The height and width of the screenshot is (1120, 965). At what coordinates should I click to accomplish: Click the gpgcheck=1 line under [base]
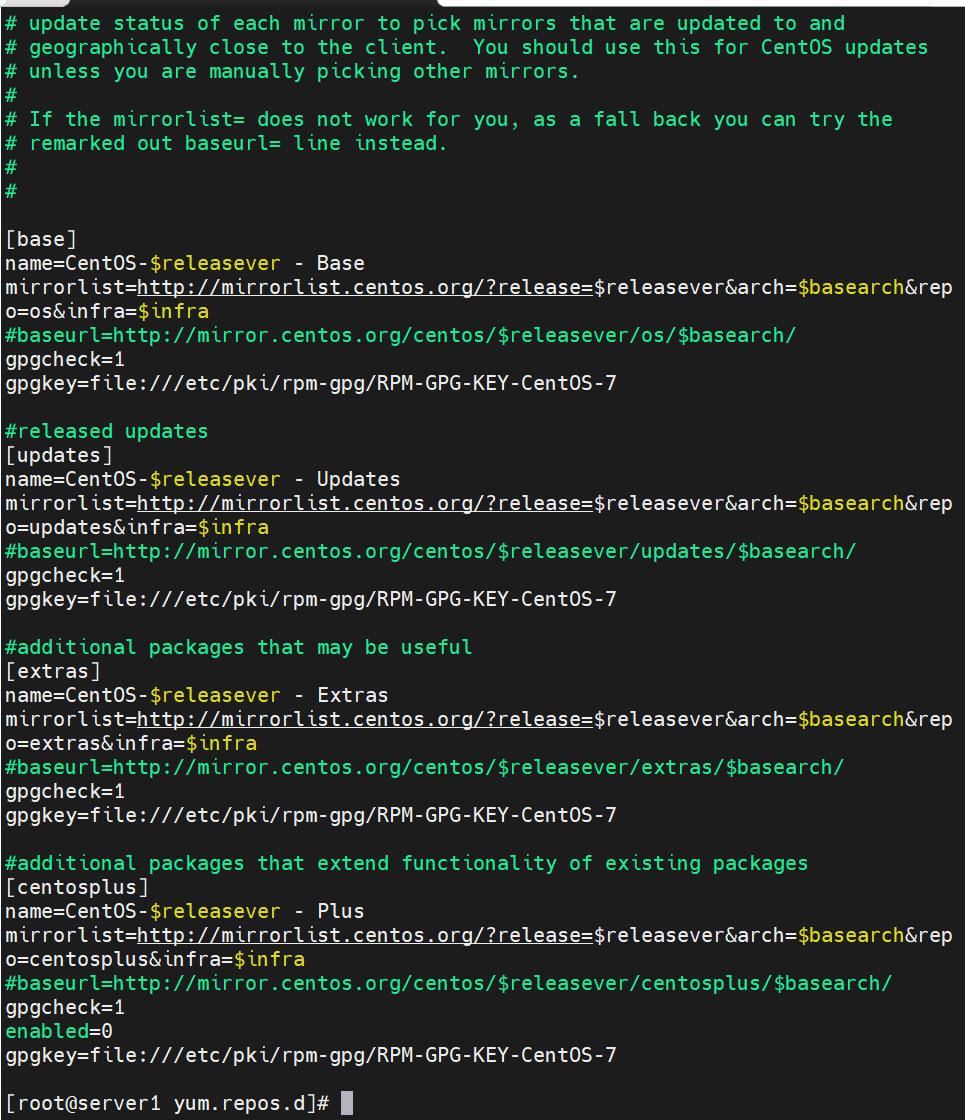click(65, 359)
